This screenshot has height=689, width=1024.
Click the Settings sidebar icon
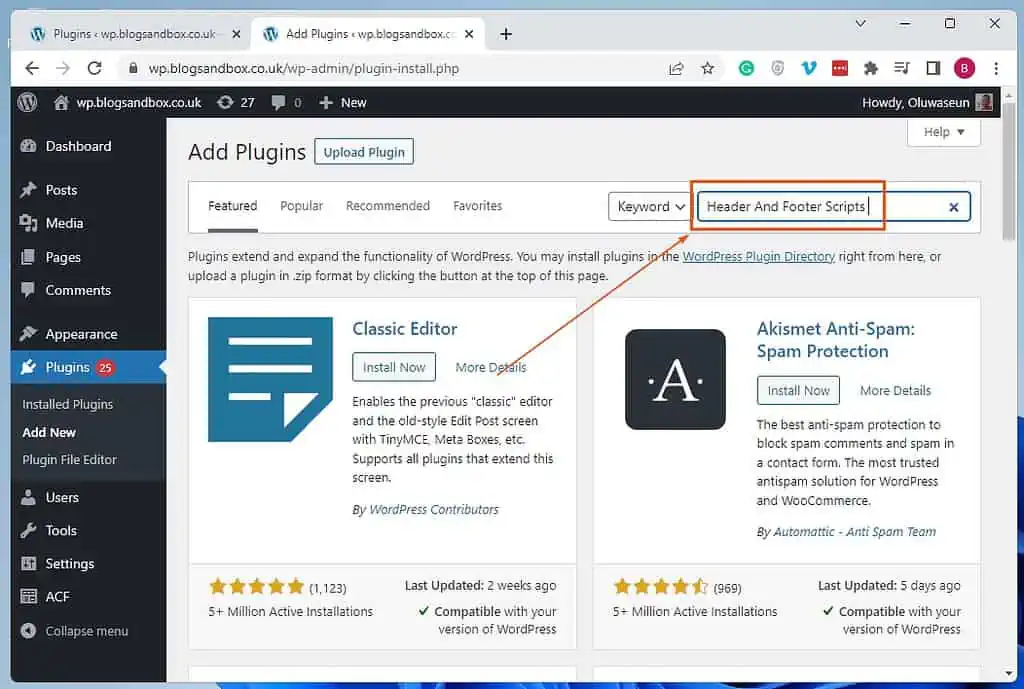[x=28, y=564]
